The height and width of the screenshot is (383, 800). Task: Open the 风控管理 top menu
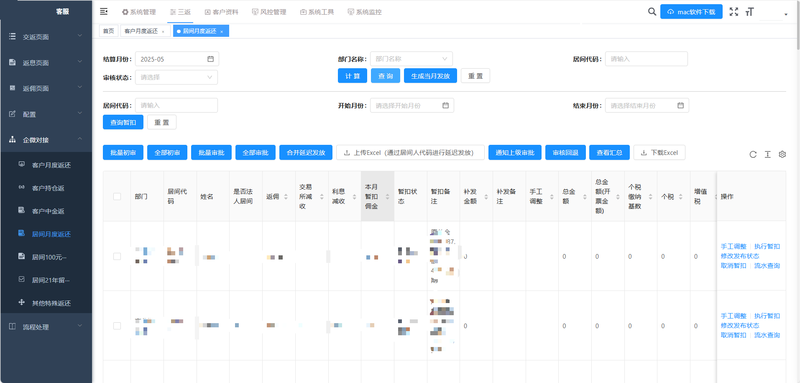[269, 12]
